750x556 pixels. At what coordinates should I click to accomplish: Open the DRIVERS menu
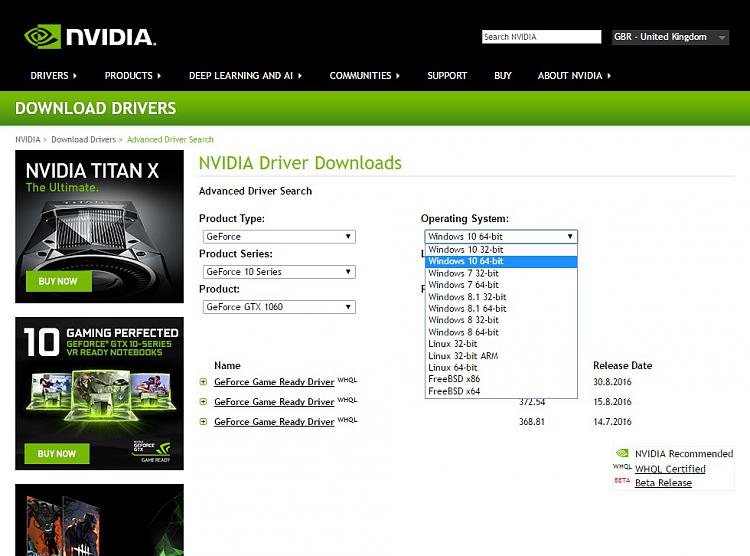coord(53,76)
